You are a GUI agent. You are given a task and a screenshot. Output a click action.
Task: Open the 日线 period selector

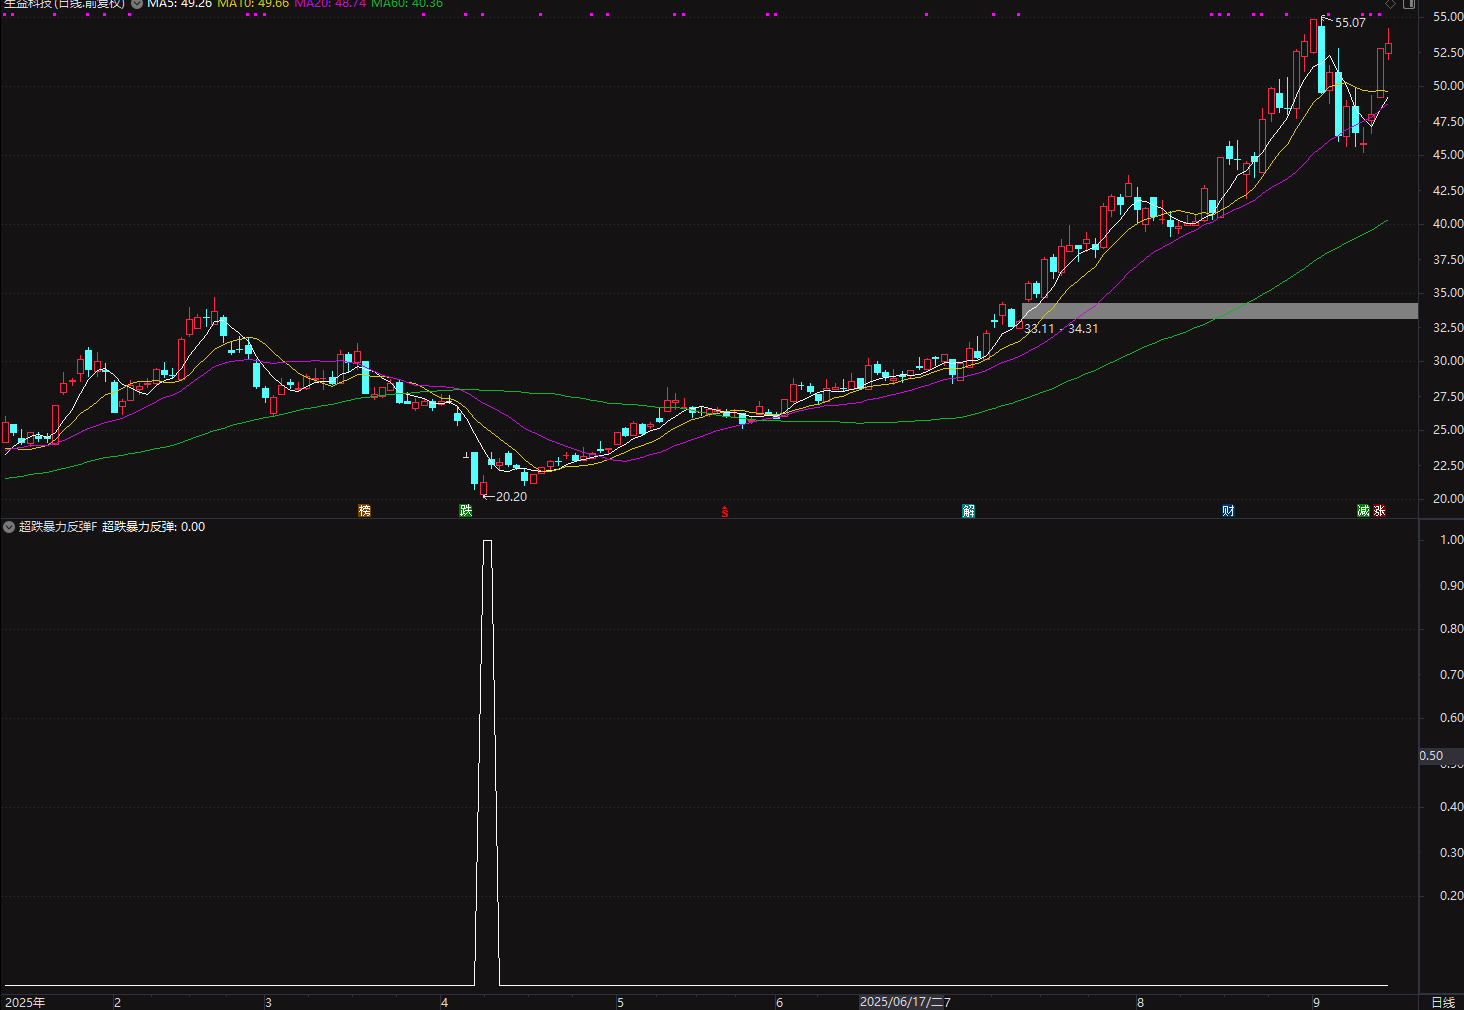(x=1442, y=1002)
